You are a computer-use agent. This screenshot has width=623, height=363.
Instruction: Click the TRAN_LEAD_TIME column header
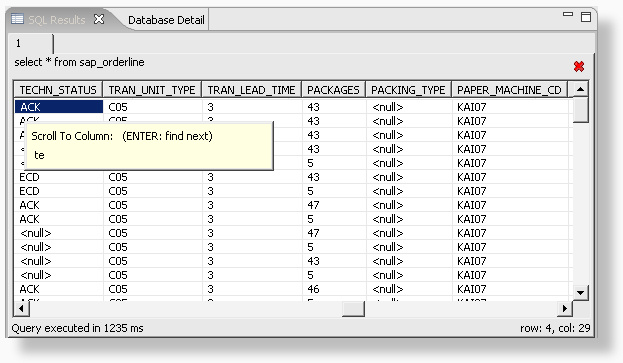point(252,90)
